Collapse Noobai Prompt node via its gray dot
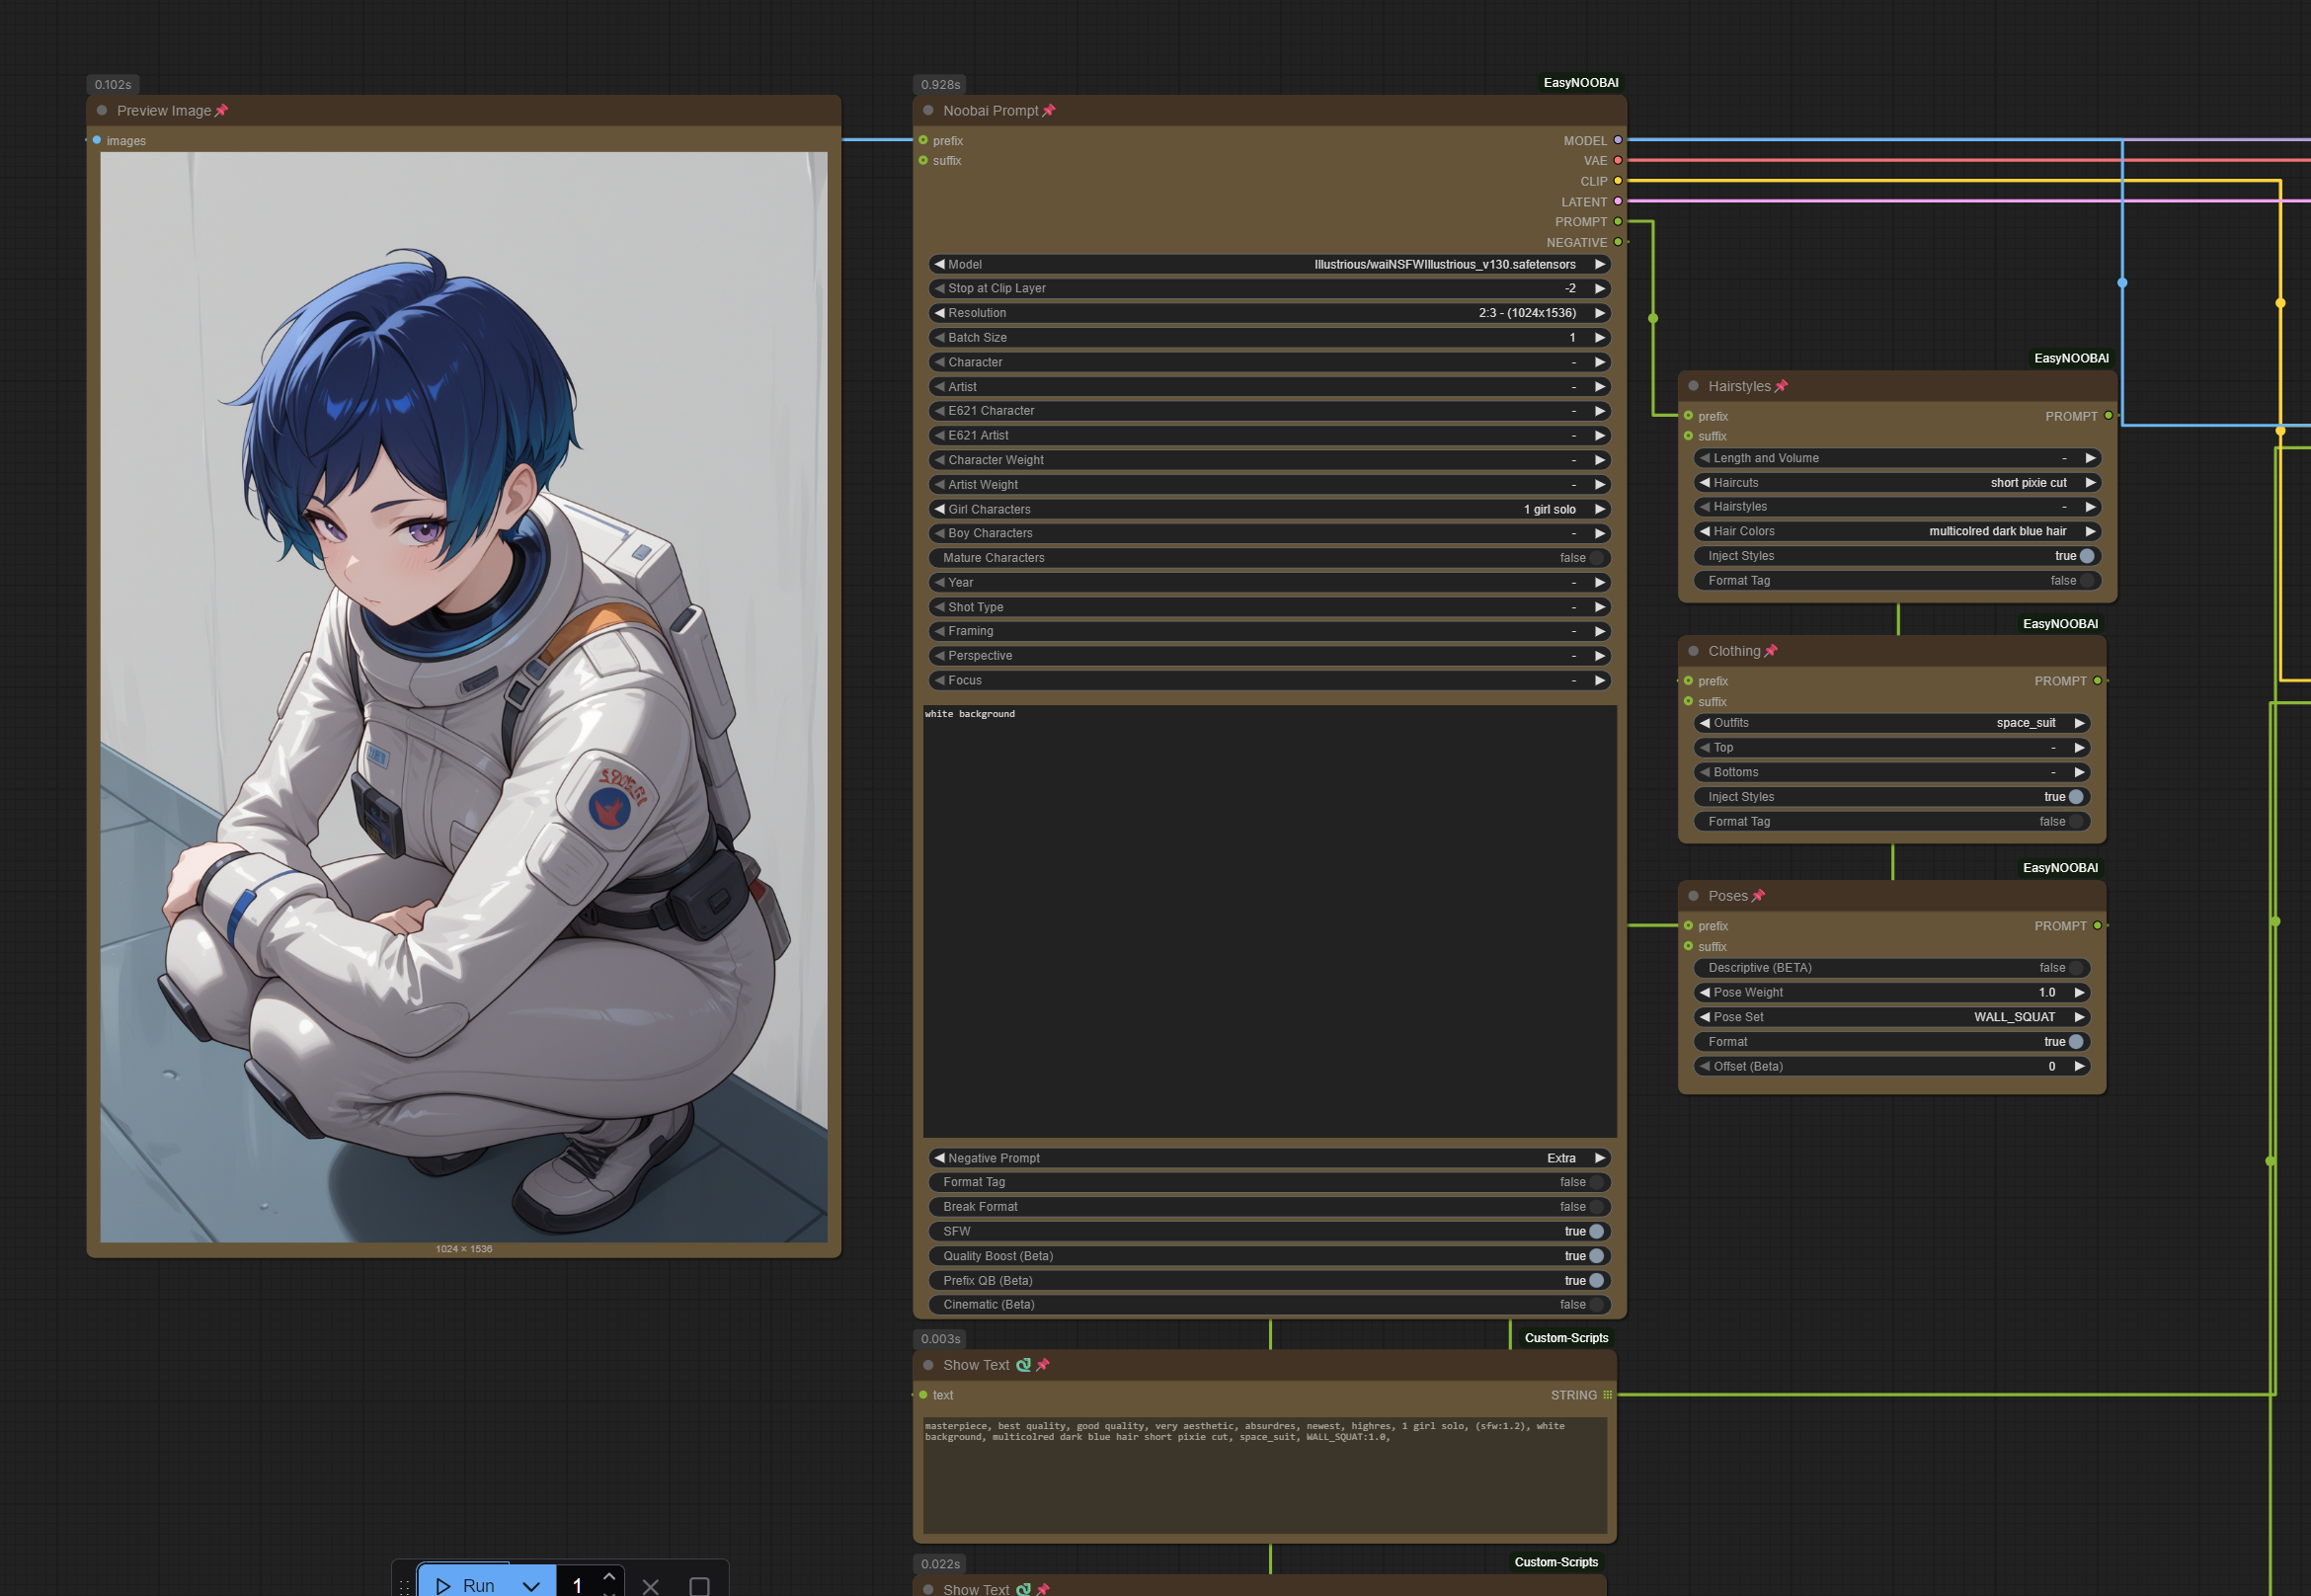The width and height of the screenshot is (2311, 1596). click(x=928, y=111)
